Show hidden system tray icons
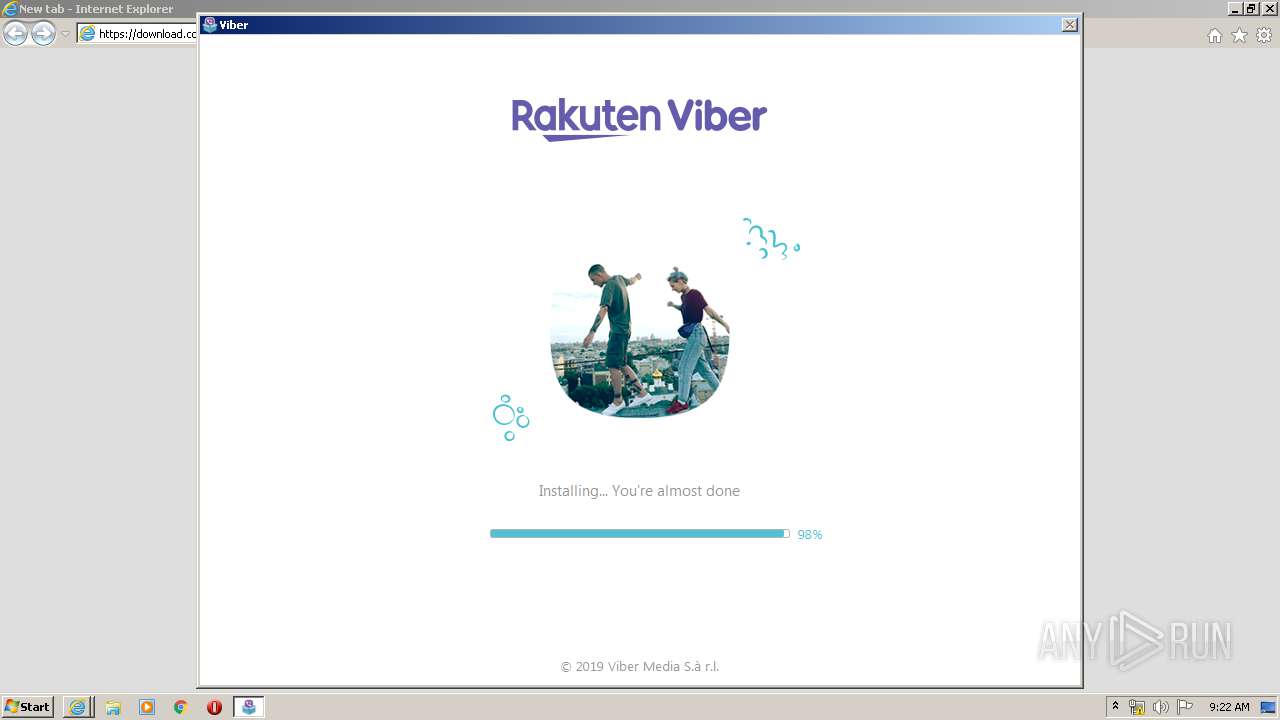This screenshot has width=1280, height=720. coord(1116,707)
